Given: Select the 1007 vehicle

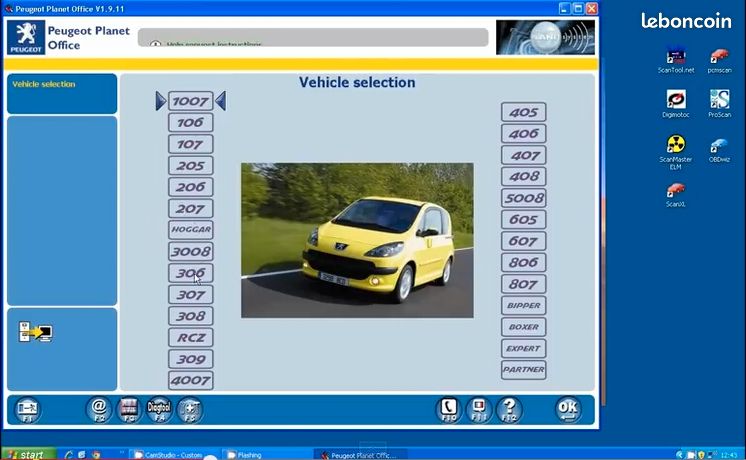Looking at the screenshot, I should pos(191,101).
